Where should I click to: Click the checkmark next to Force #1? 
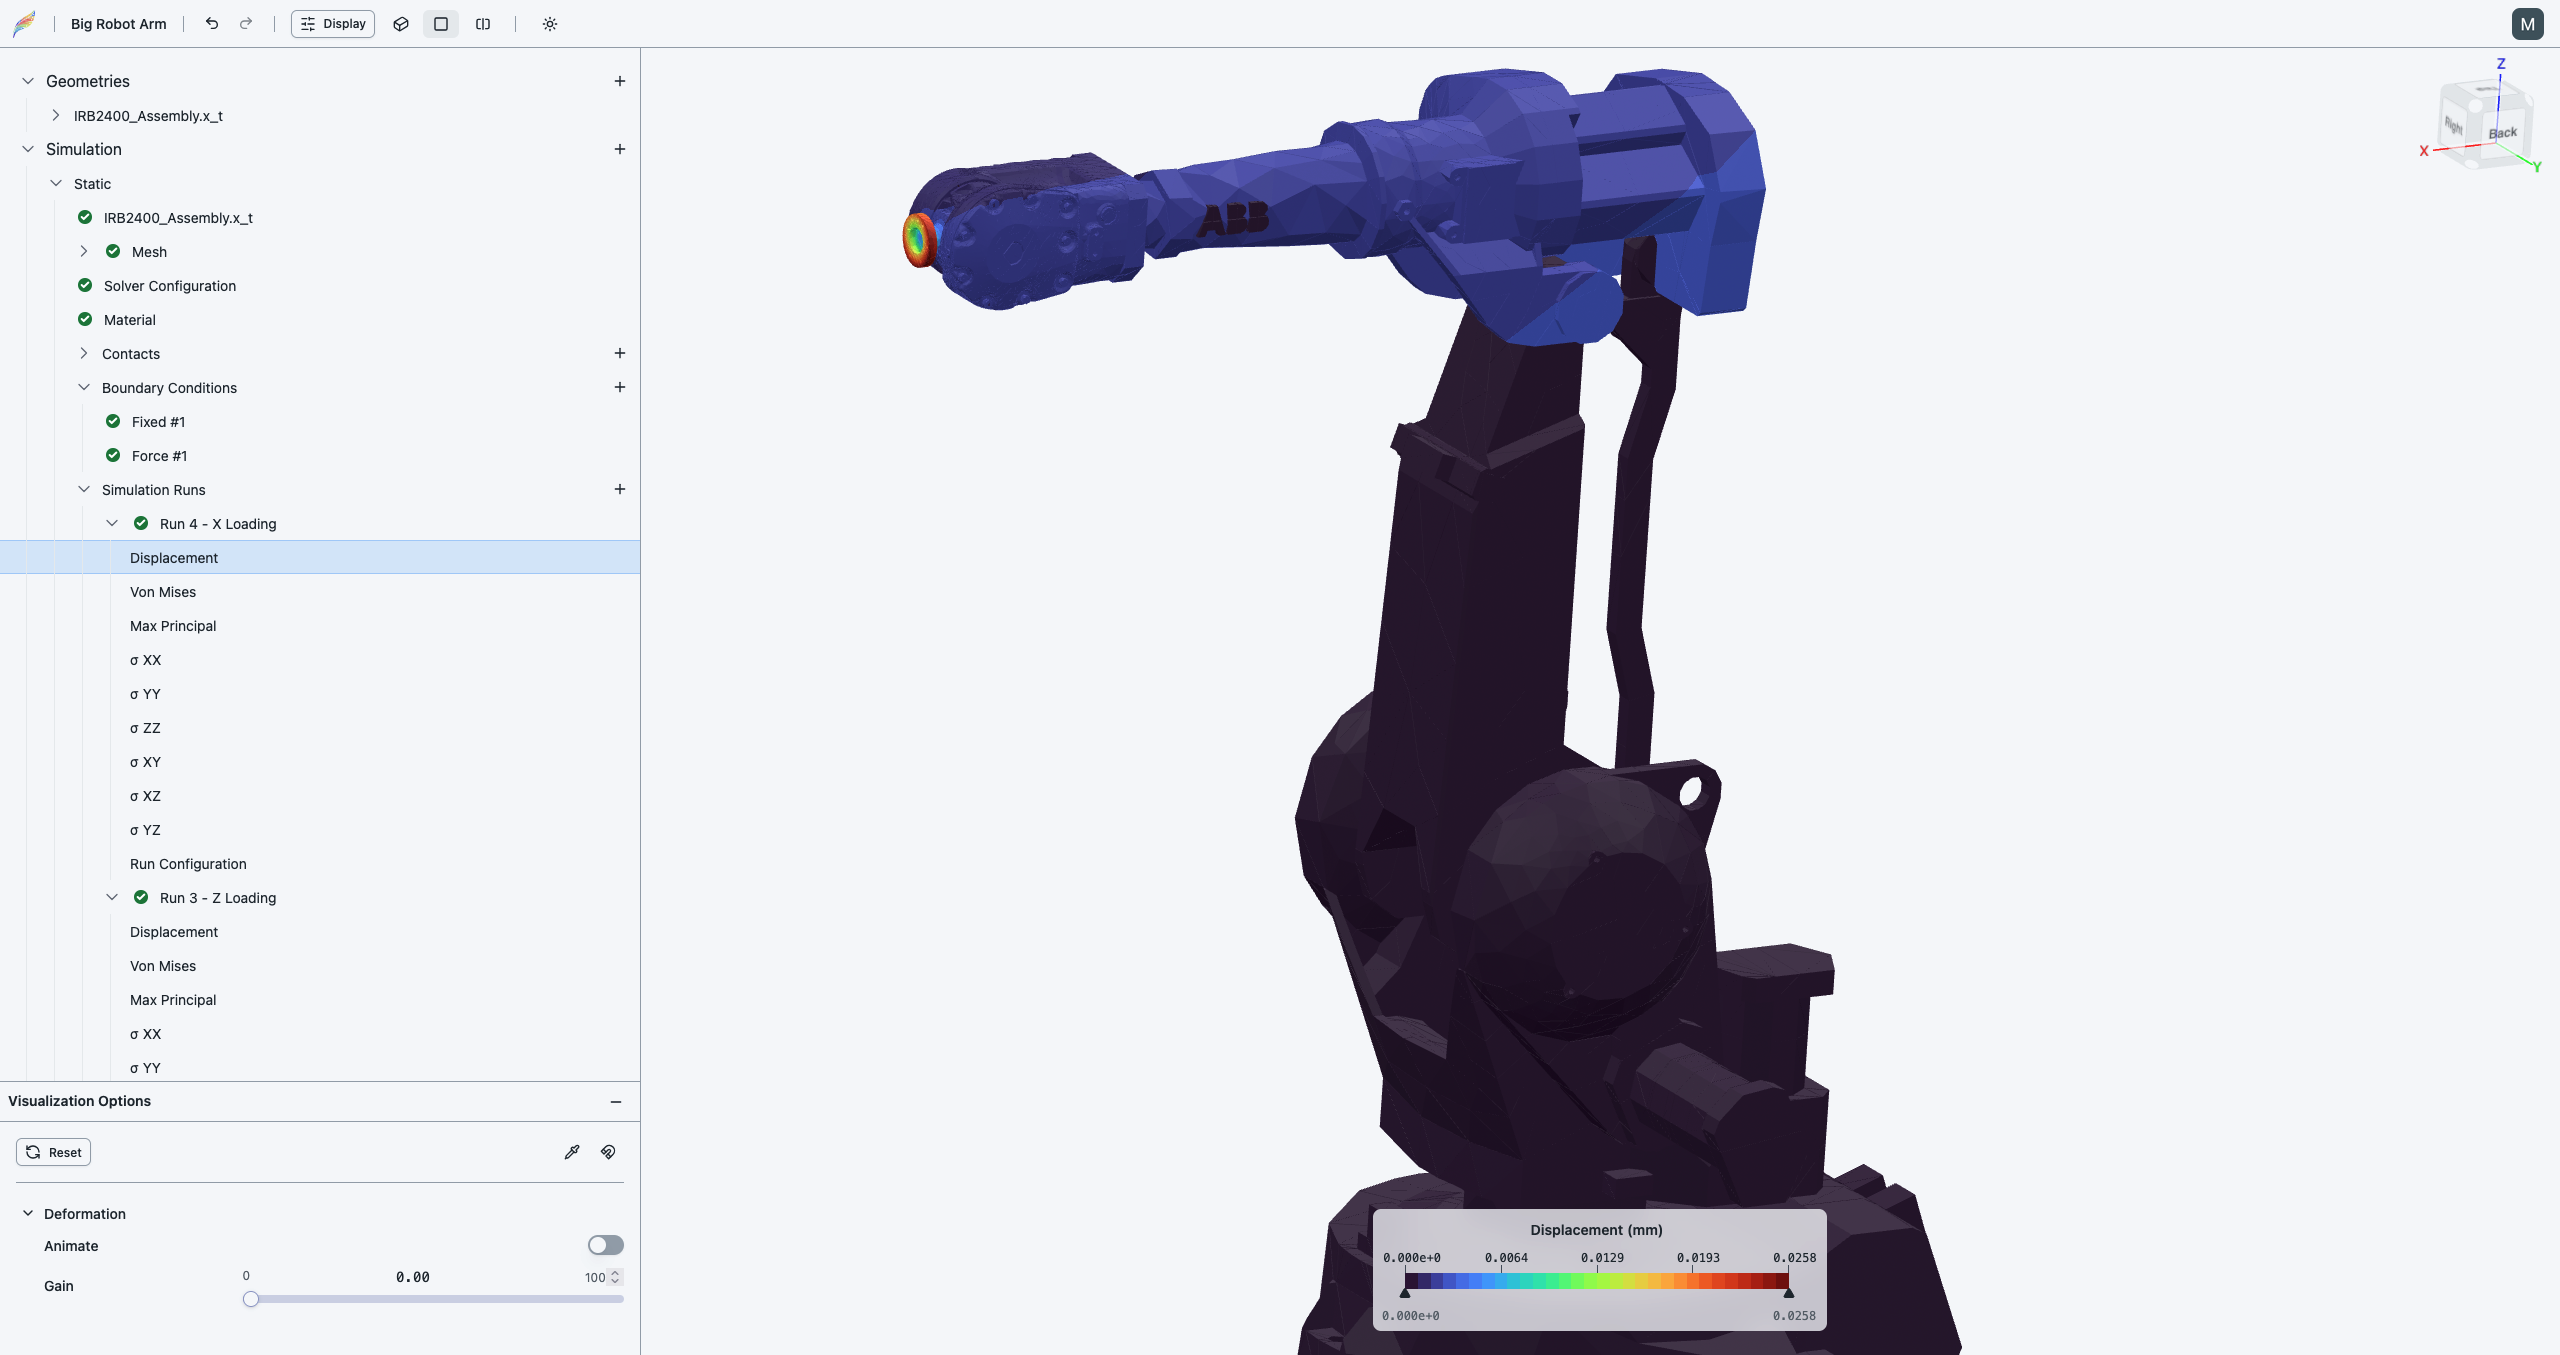[x=112, y=455]
